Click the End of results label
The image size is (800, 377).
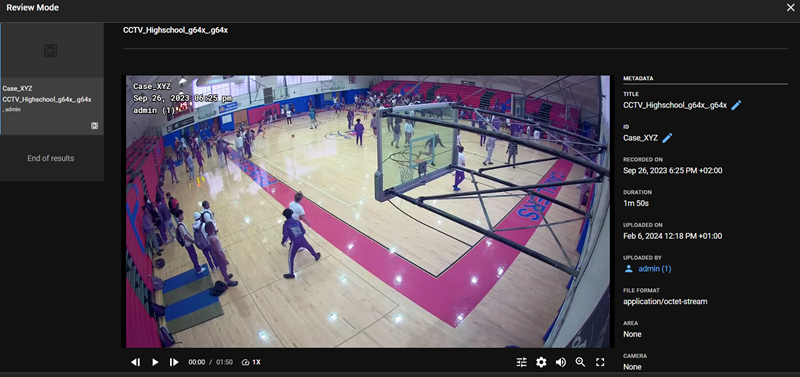click(x=51, y=158)
